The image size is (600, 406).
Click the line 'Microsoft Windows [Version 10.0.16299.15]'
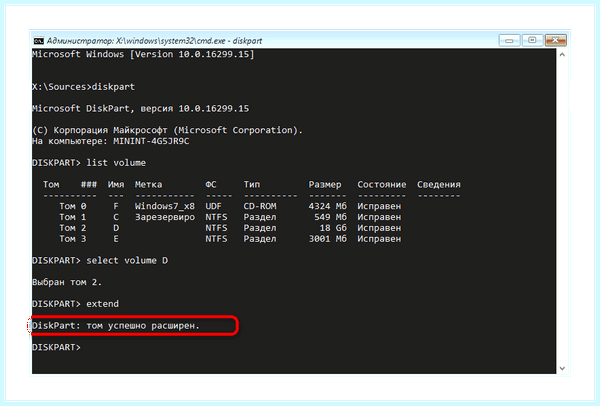point(143,54)
